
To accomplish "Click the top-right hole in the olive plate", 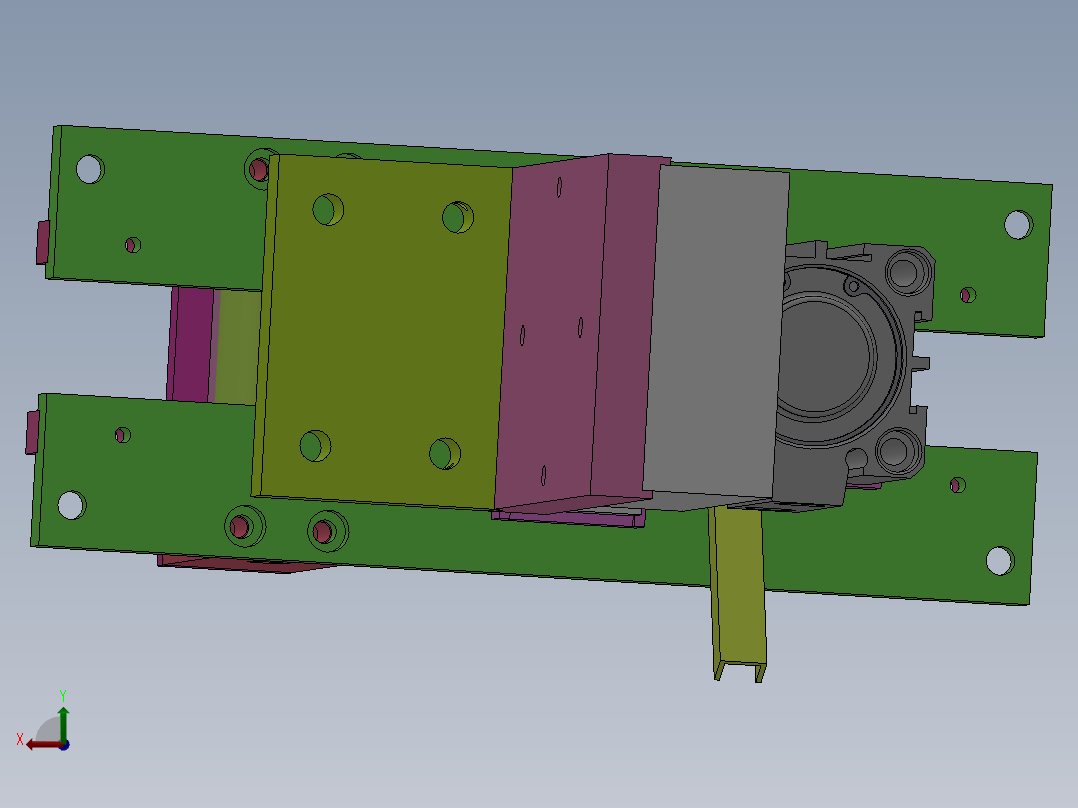I will click(x=457, y=217).
